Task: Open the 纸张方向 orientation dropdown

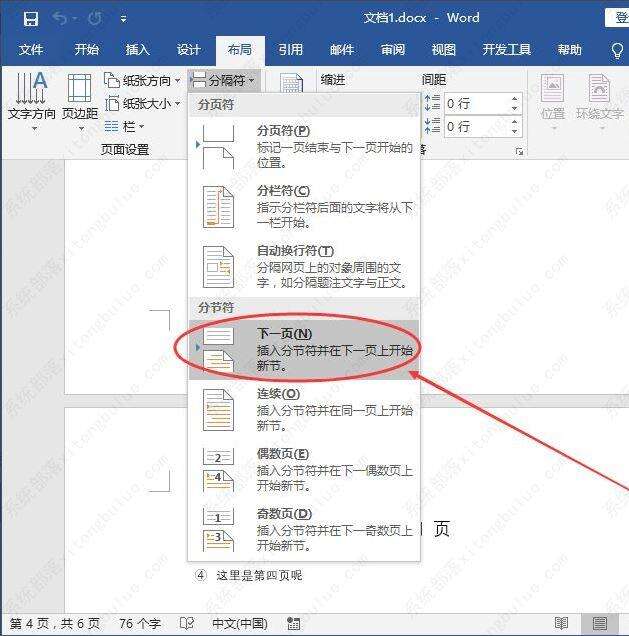Action: point(142,81)
